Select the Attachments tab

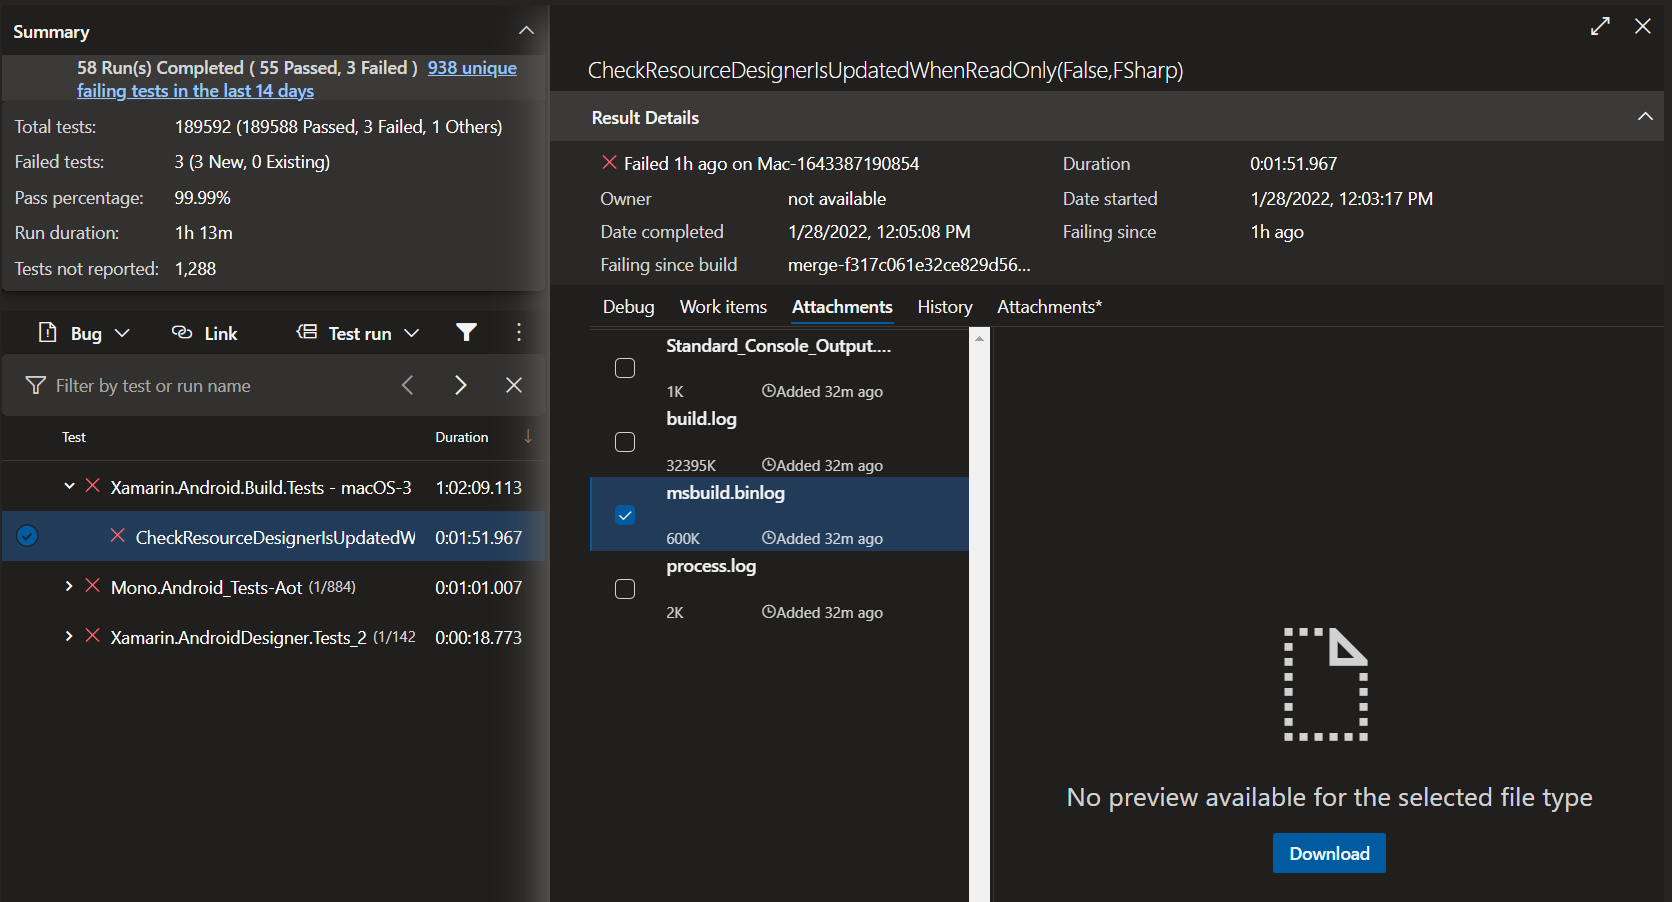842,307
